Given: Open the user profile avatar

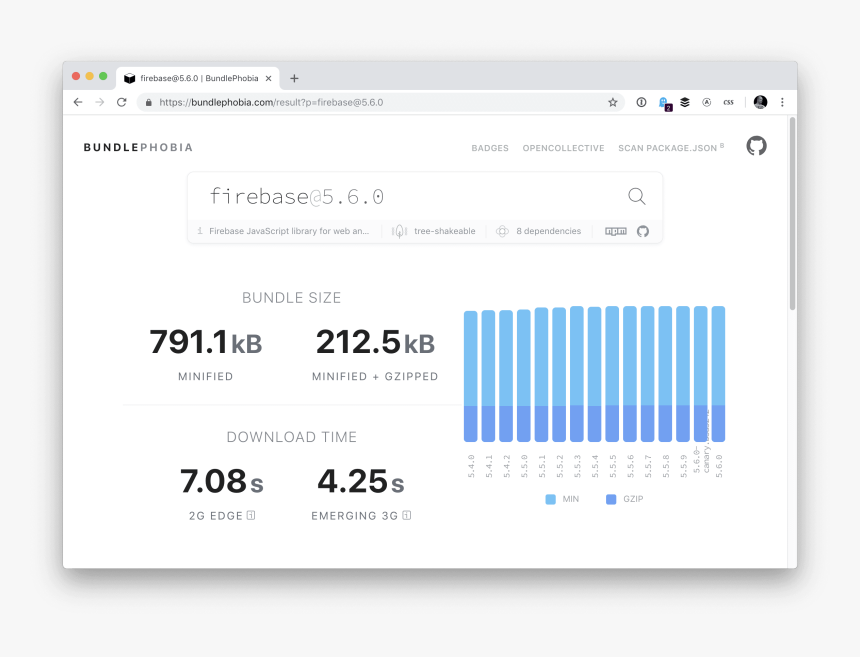Looking at the screenshot, I should point(760,102).
